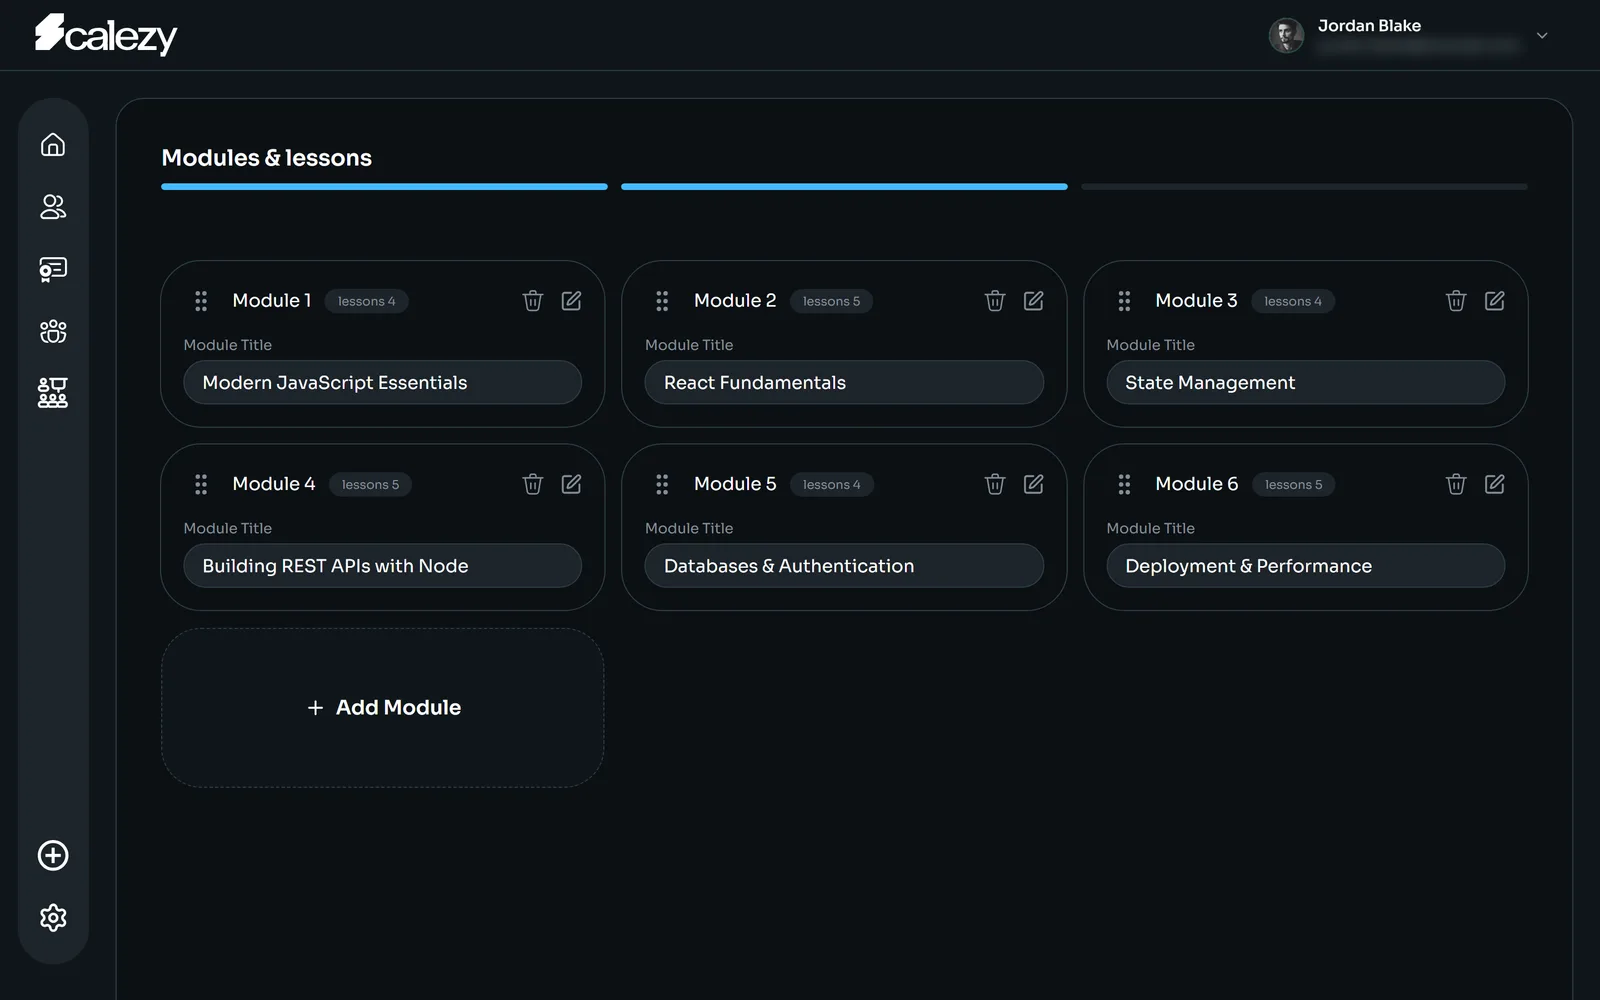The image size is (1600, 1000).
Task: Click Module 1 drag handle dots
Action: [x=201, y=301]
